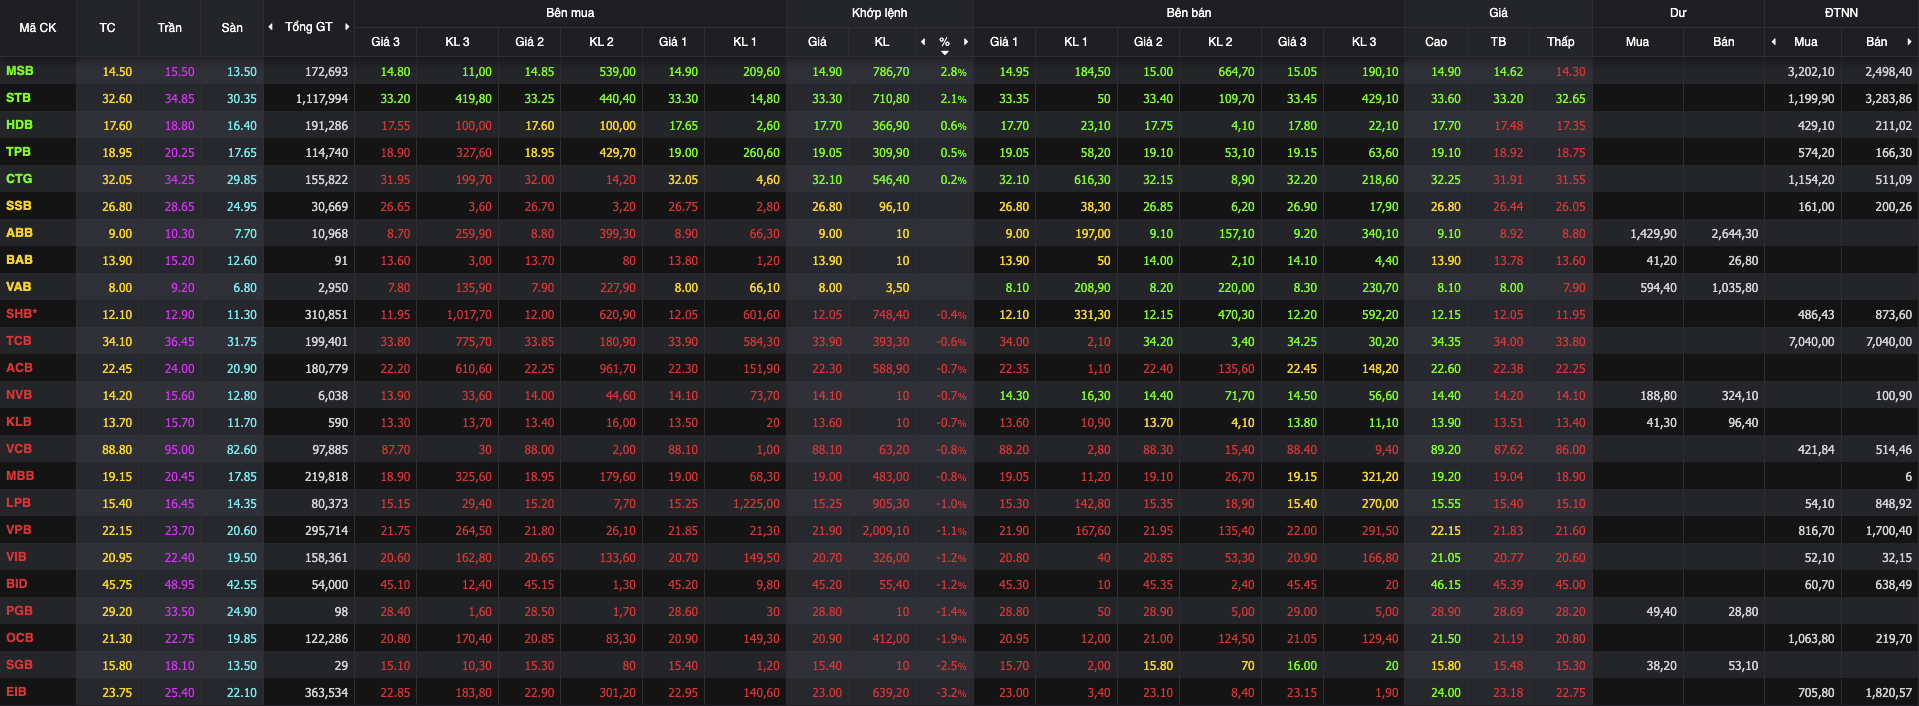Click STB's total volume 1,117,994
This screenshot has height=706, width=1919.
coord(322,99)
